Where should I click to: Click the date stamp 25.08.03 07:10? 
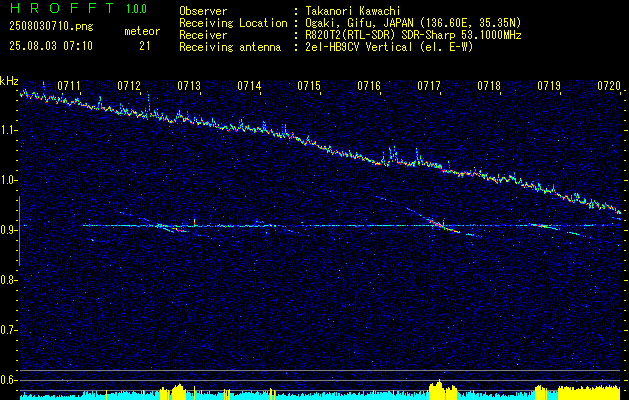51,46
